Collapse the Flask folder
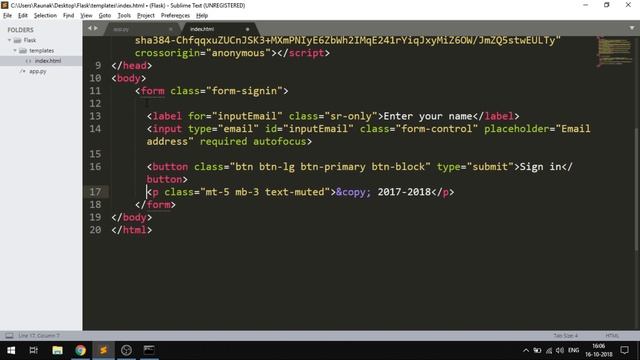This screenshot has height=360, width=640. click(9, 40)
